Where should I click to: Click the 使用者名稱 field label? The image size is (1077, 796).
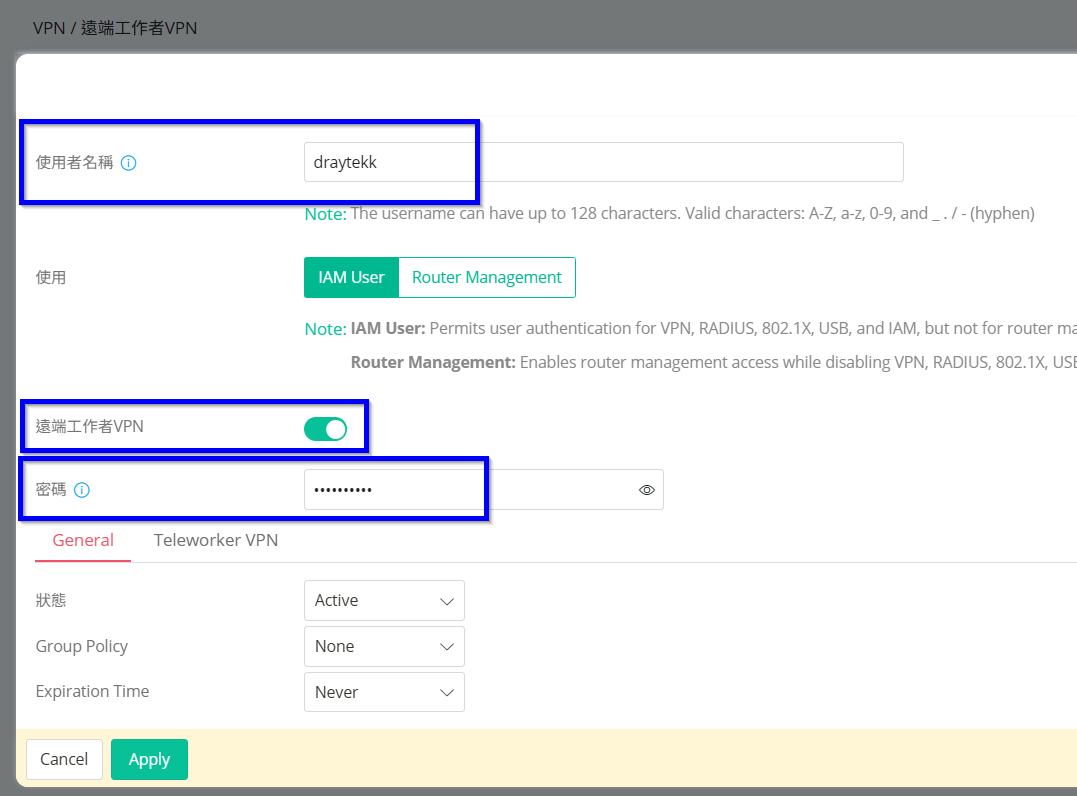pos(74,162)
